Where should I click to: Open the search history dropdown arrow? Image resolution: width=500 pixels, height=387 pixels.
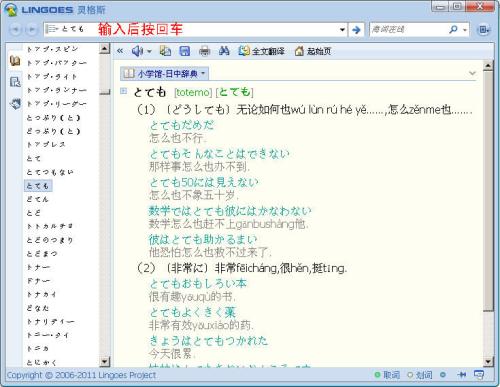click(342, 30)
